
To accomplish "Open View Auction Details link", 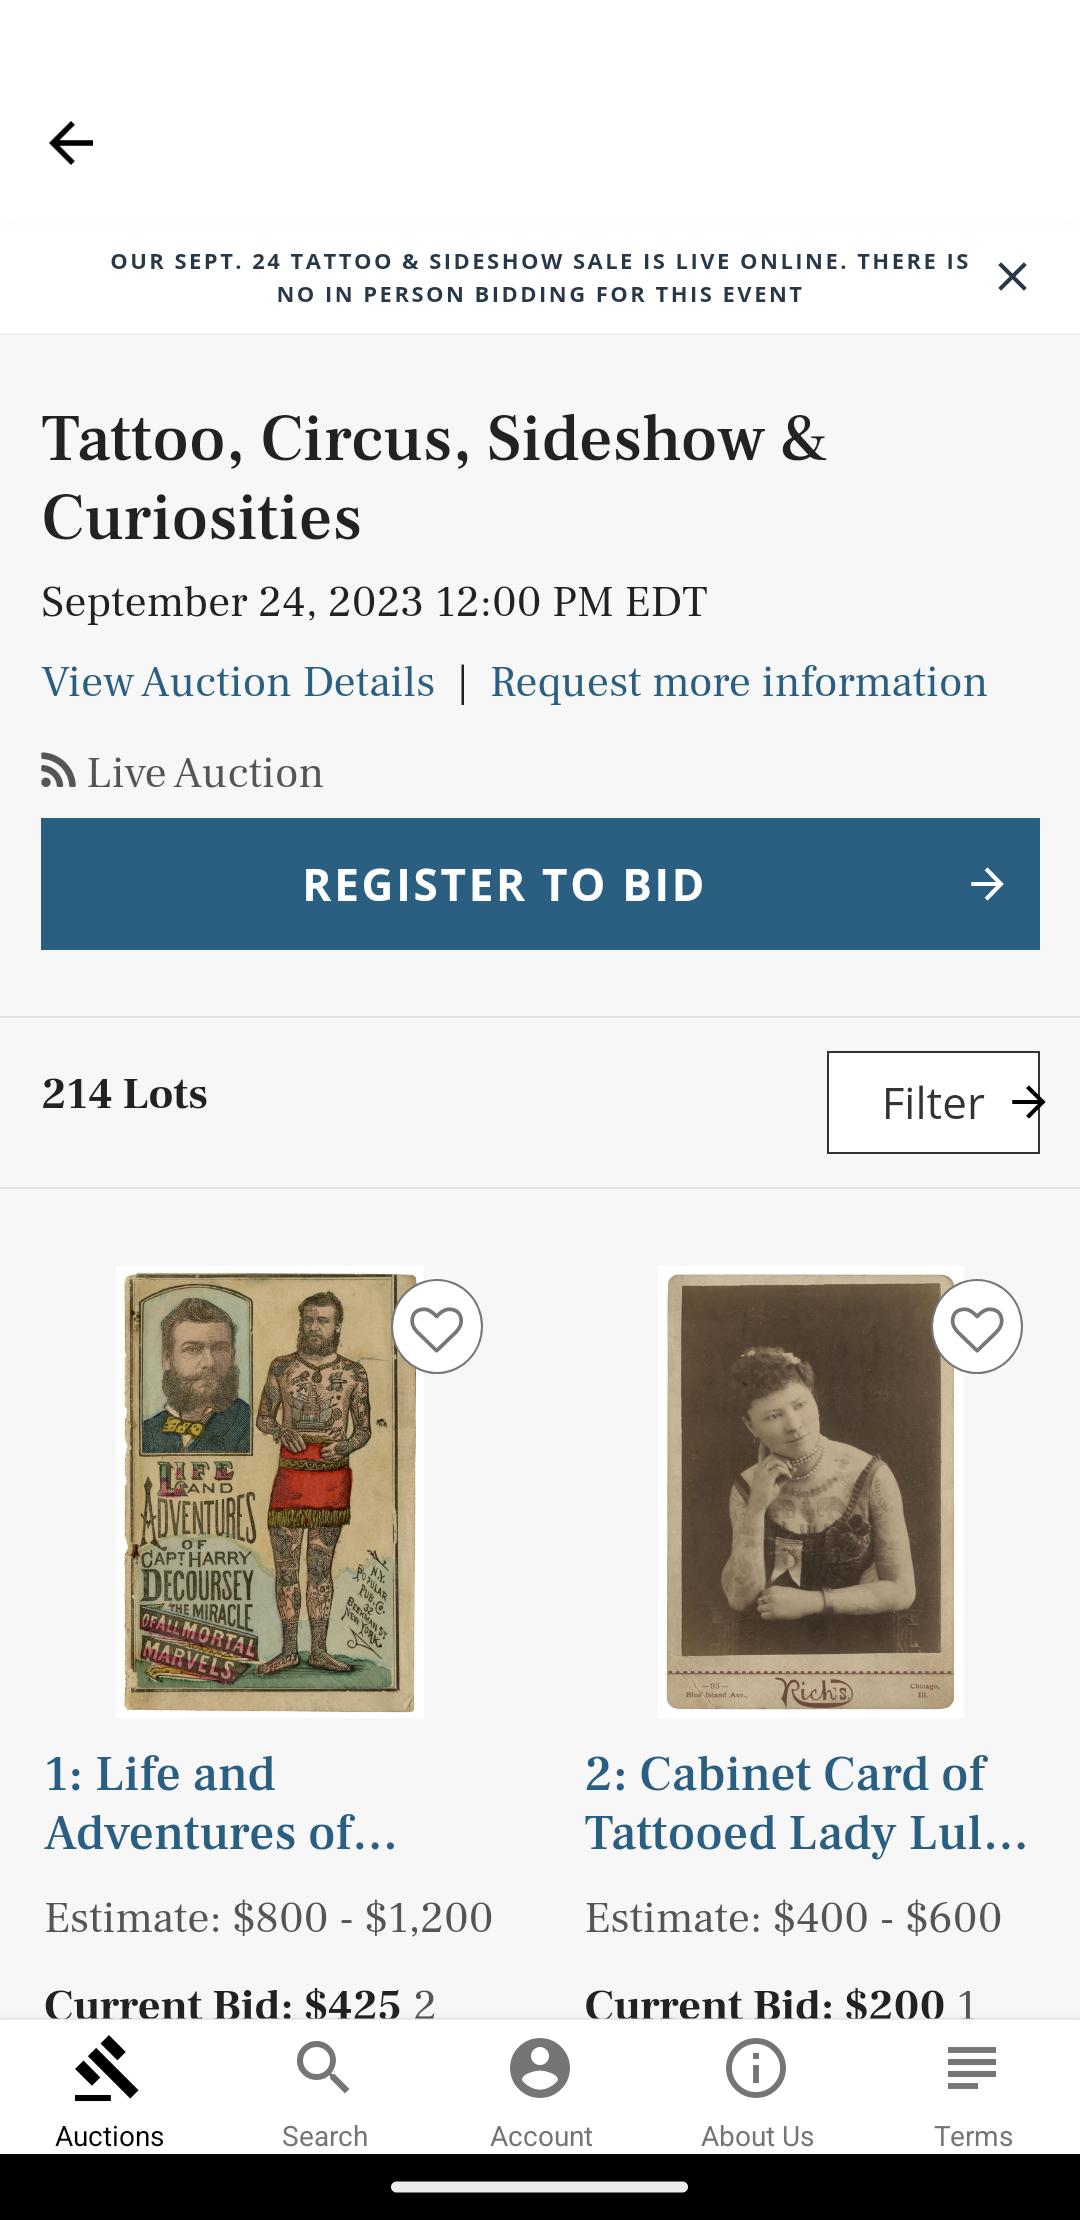I will coord(238,682).
